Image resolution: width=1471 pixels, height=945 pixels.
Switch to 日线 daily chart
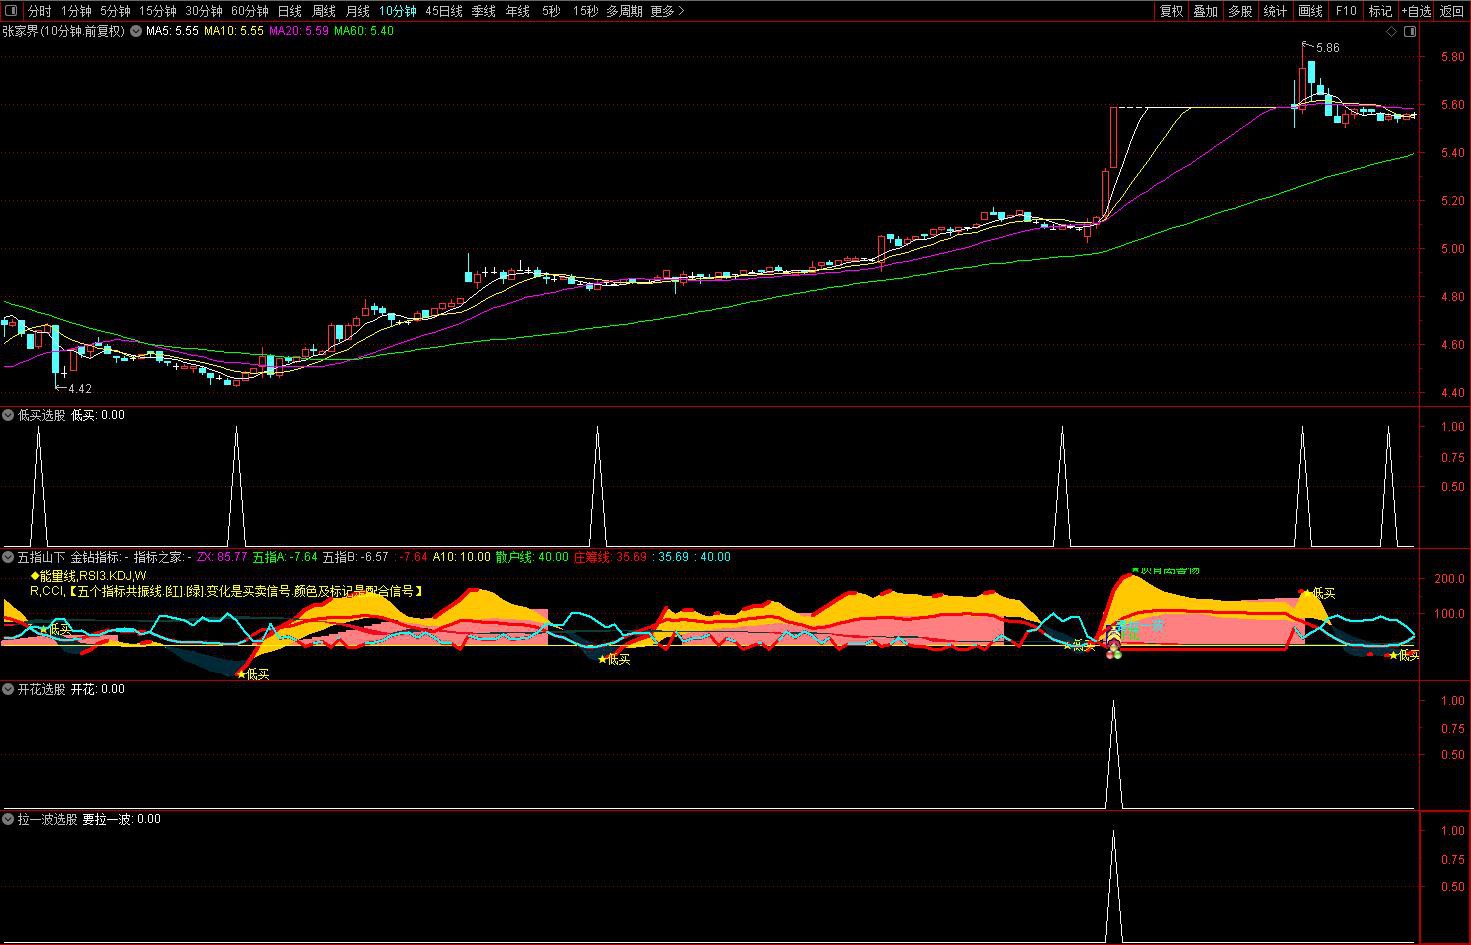point(289,11)
